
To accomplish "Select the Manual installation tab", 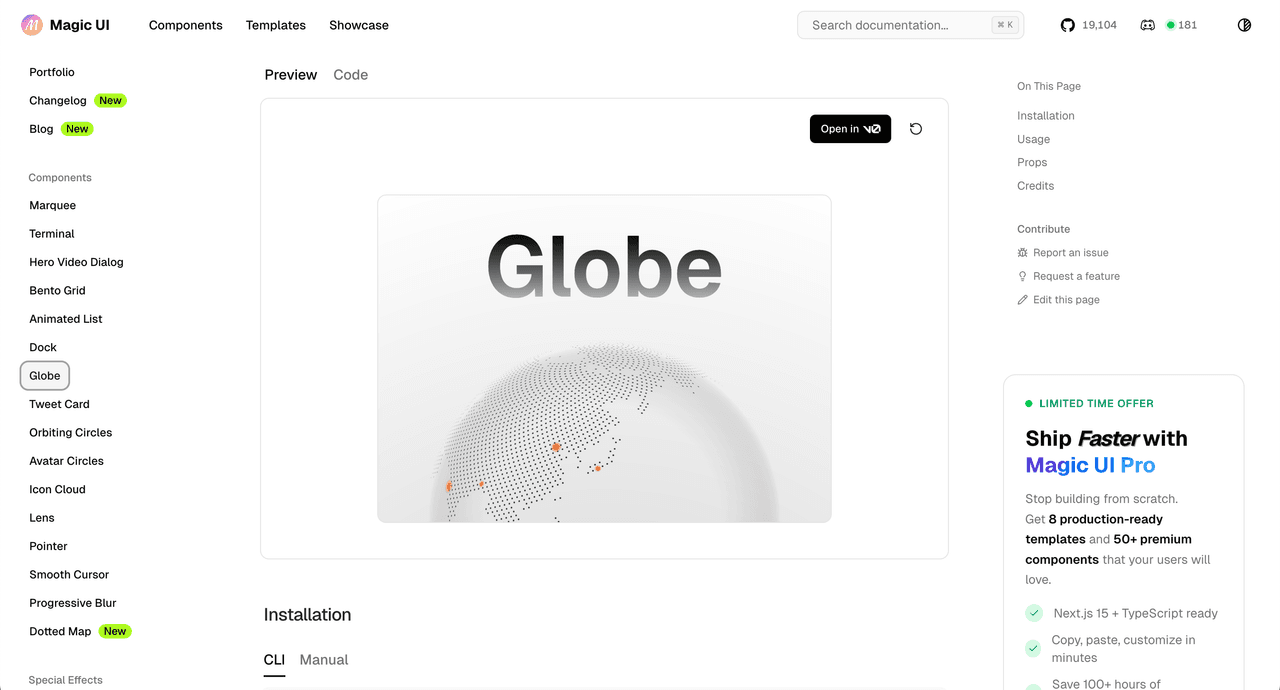I will [x=324, y=660].
